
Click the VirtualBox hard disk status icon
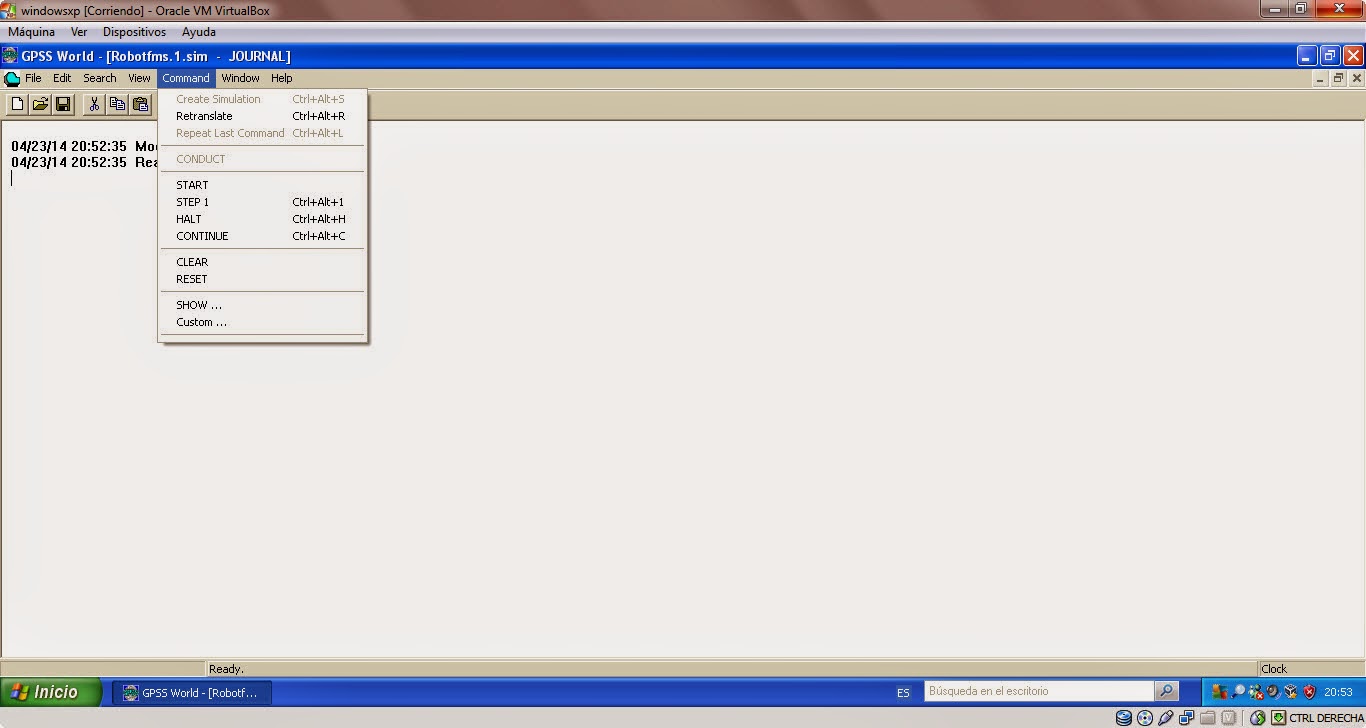click(x=1124, y=717)
